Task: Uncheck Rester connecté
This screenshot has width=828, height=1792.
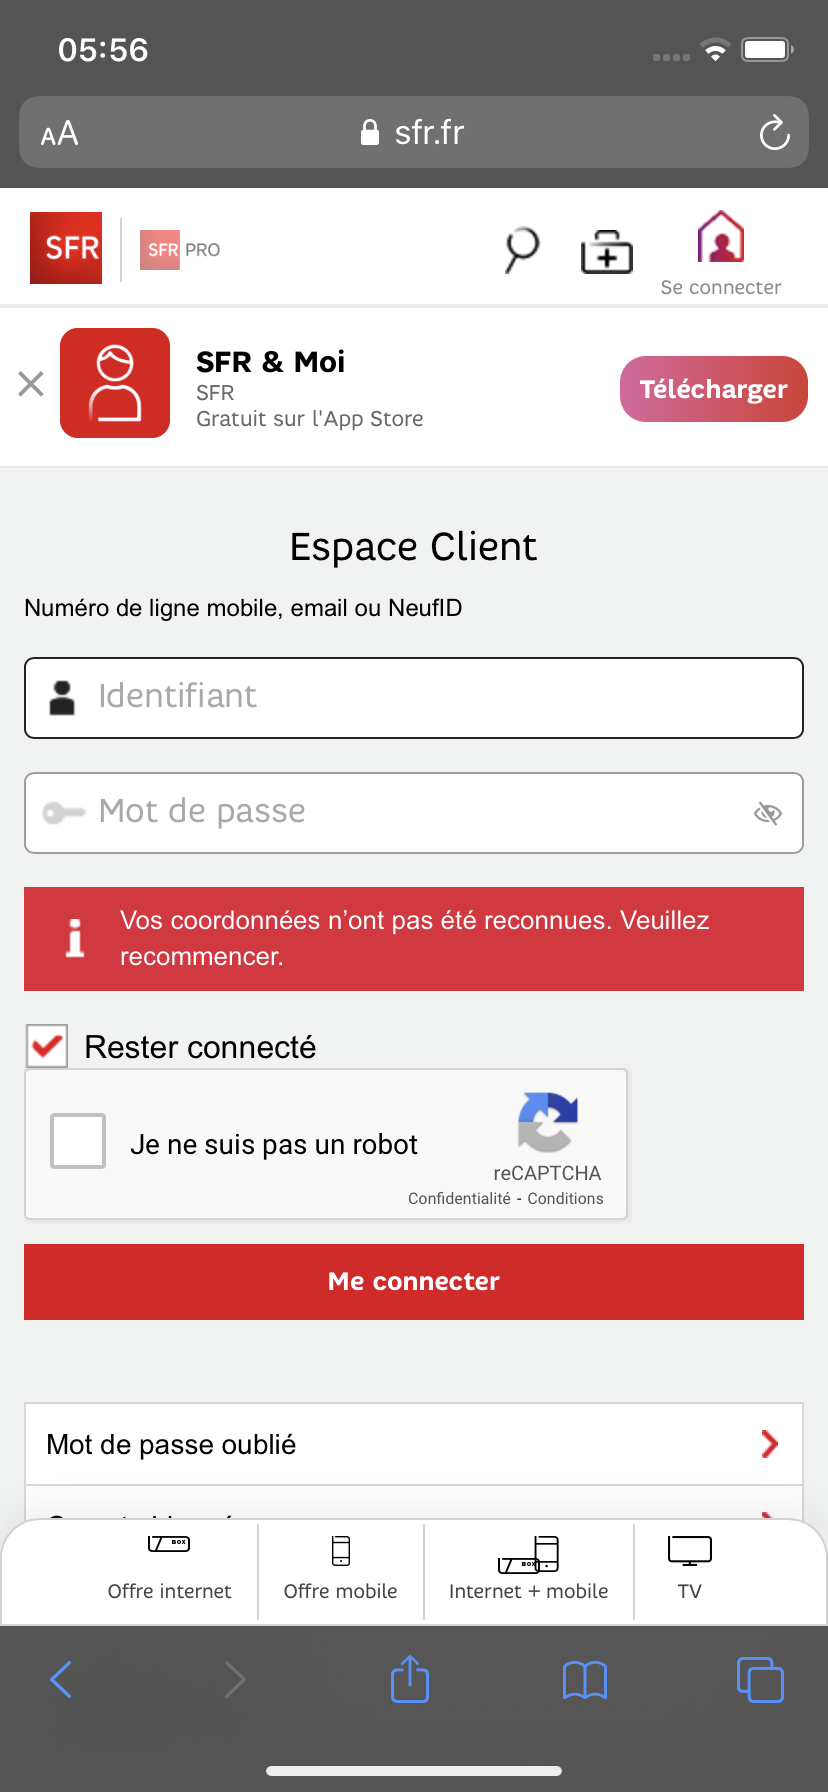Action: 46,1045
